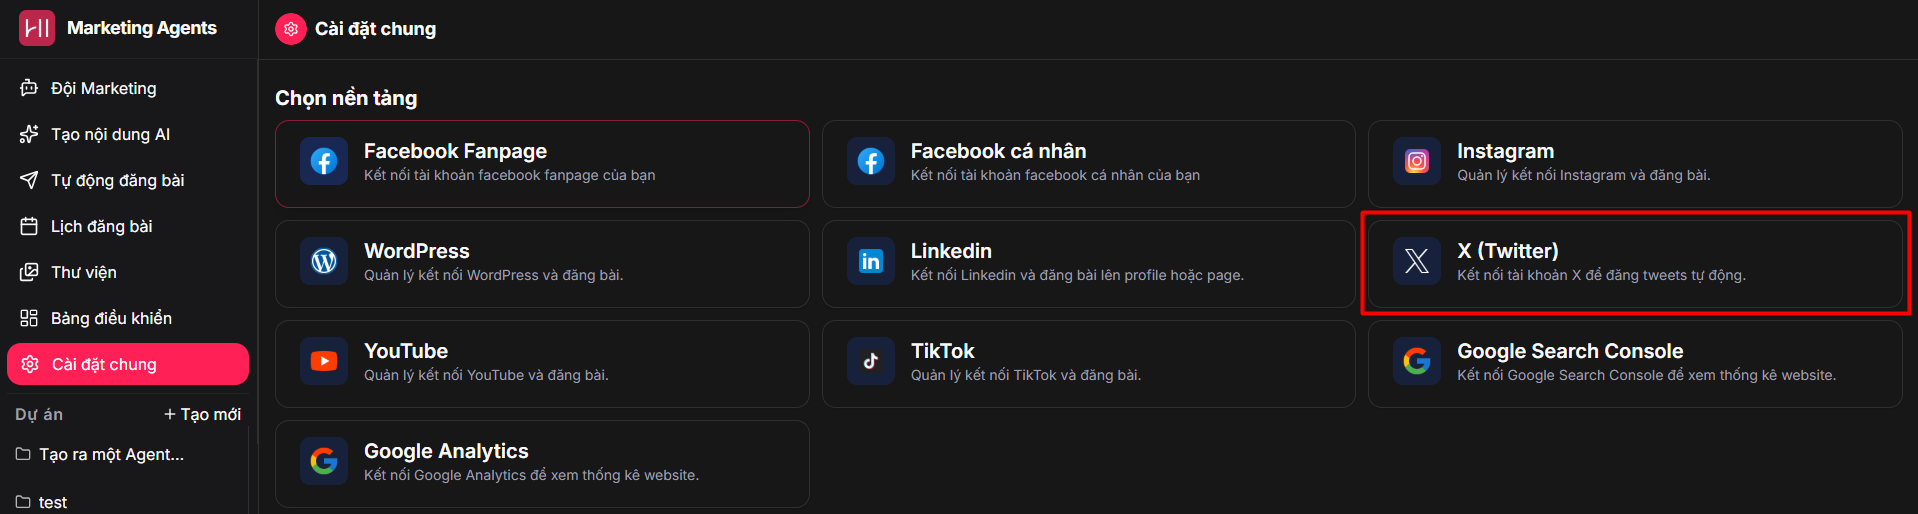Image resolution: width=1918 pixels, height=514 pixels.
Task: Open Bảng điều khiển dashboard
Action: coord(111,318)
